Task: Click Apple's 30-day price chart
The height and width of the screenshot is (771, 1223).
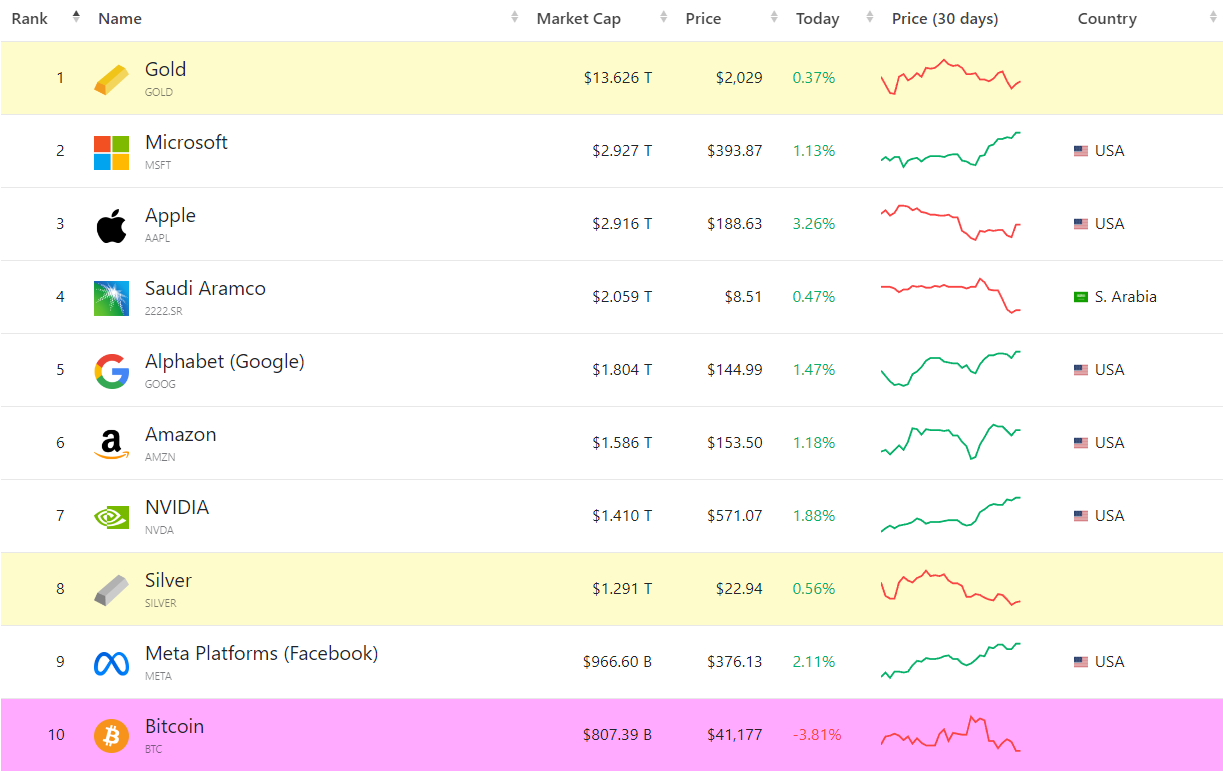Action: click(x=950, y=223)
